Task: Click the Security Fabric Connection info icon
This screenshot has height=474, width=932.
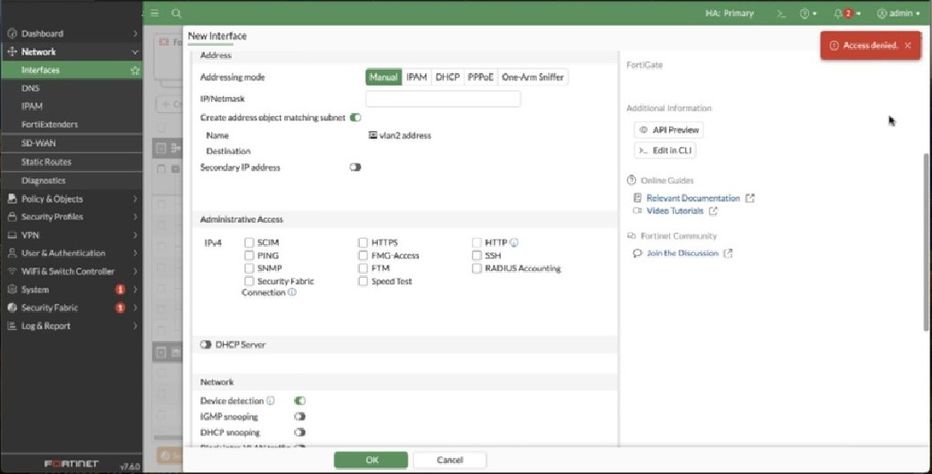Action: pos(292,293)
